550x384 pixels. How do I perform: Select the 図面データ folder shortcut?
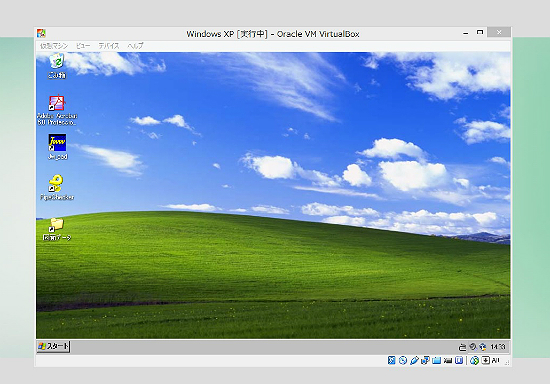[57, 229]
